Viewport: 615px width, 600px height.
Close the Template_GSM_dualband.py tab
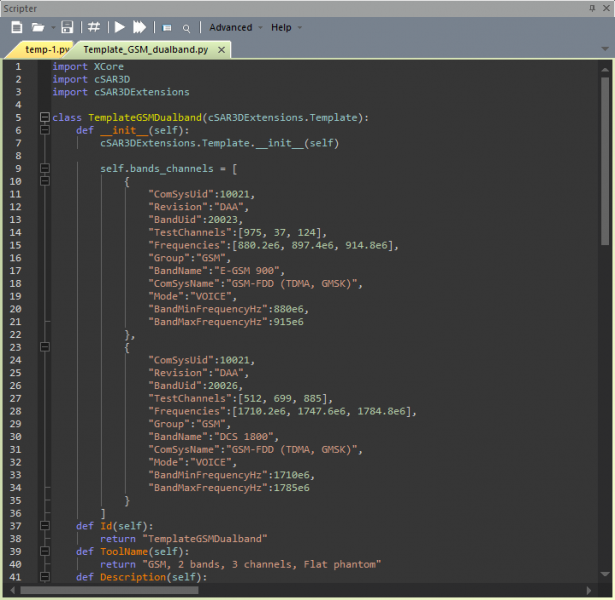tap(221, 48)
